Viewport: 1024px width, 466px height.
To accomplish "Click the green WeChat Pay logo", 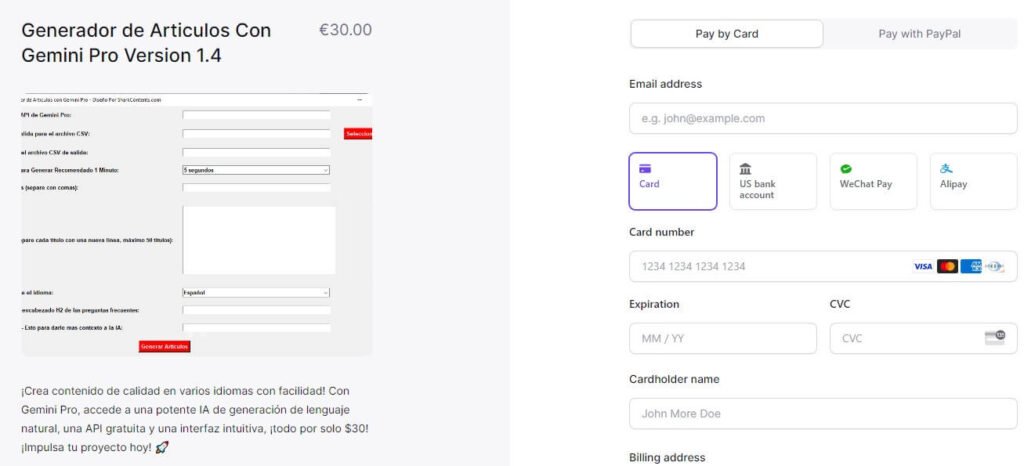I will coord(846,168).
